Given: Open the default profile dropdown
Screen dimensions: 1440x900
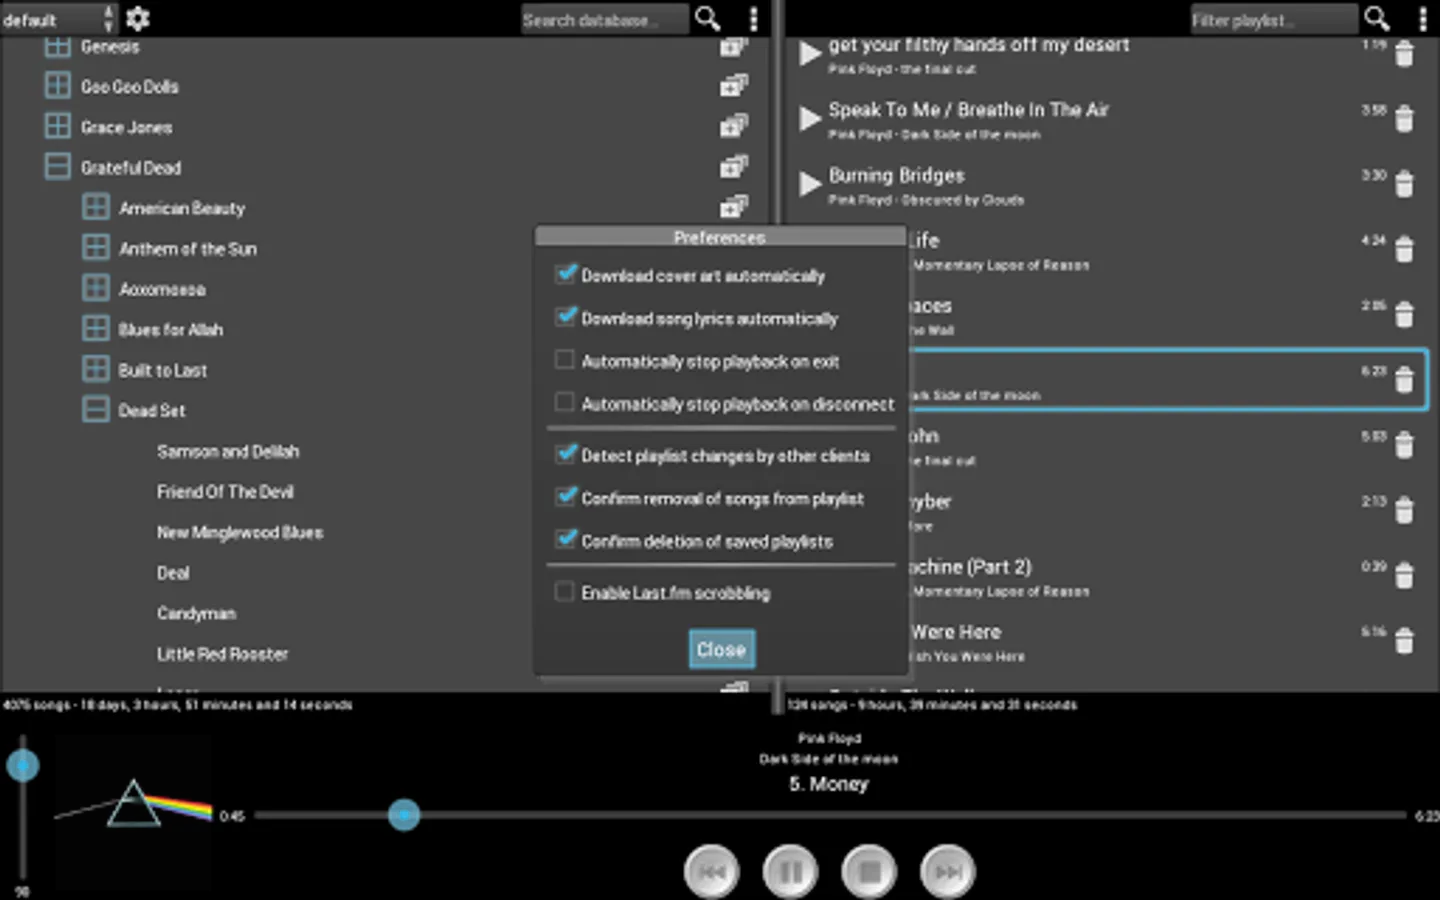Looking at the screenshot, I should click(59, 19).
